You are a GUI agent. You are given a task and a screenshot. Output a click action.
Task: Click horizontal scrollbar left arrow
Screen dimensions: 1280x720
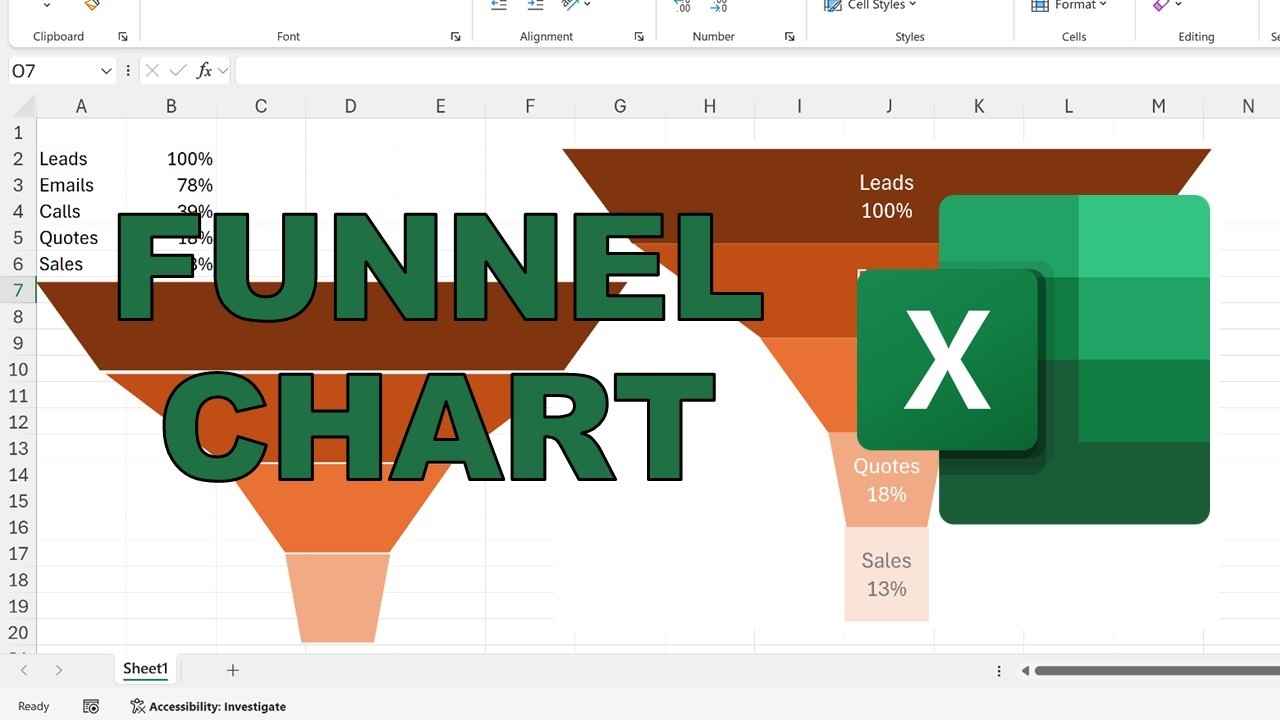point(1025,670)
